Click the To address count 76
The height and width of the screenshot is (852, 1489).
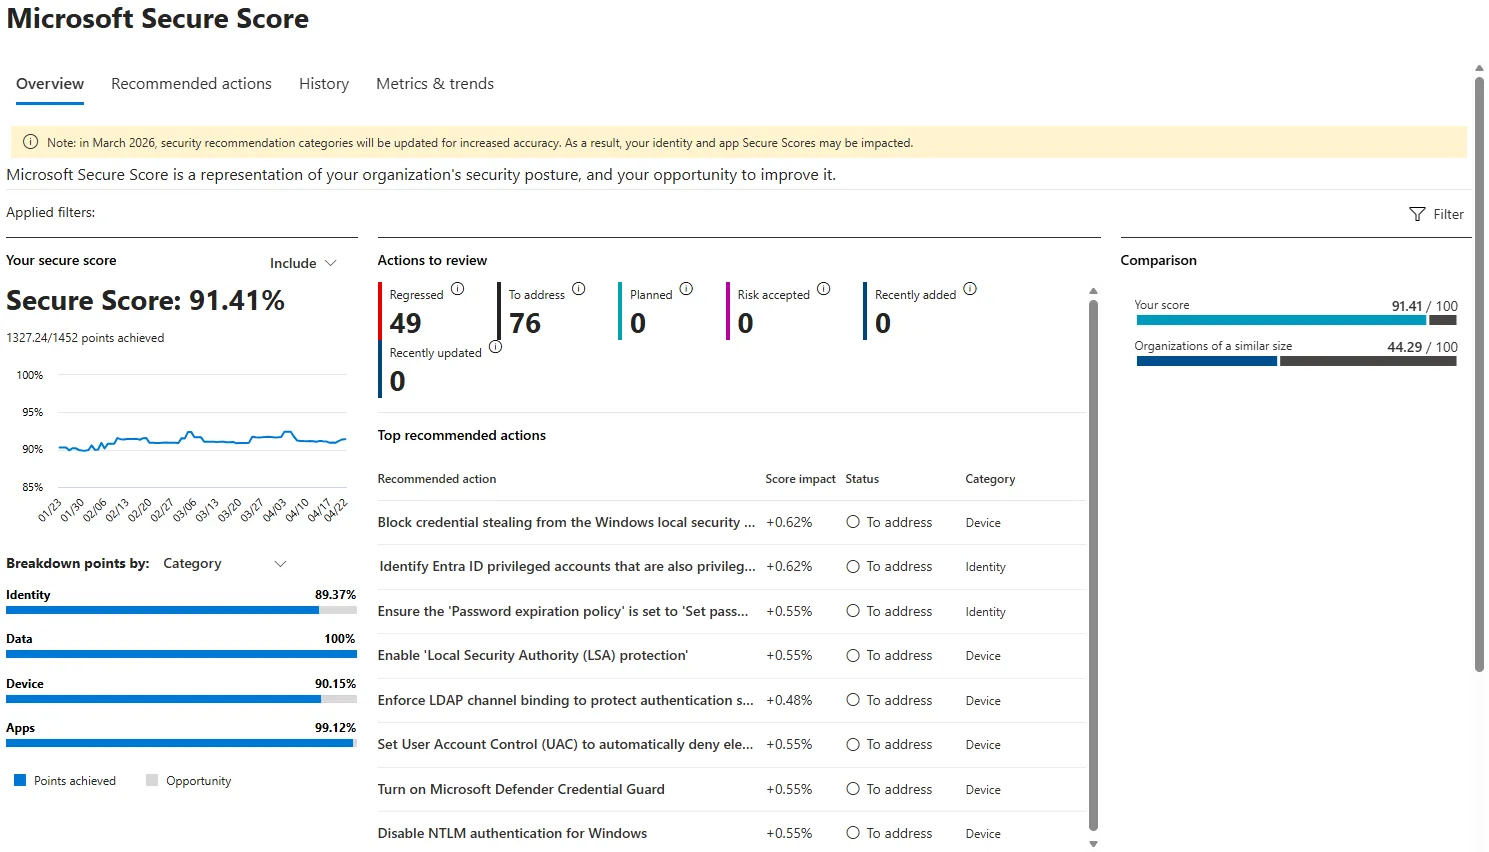tap(525, 323)
